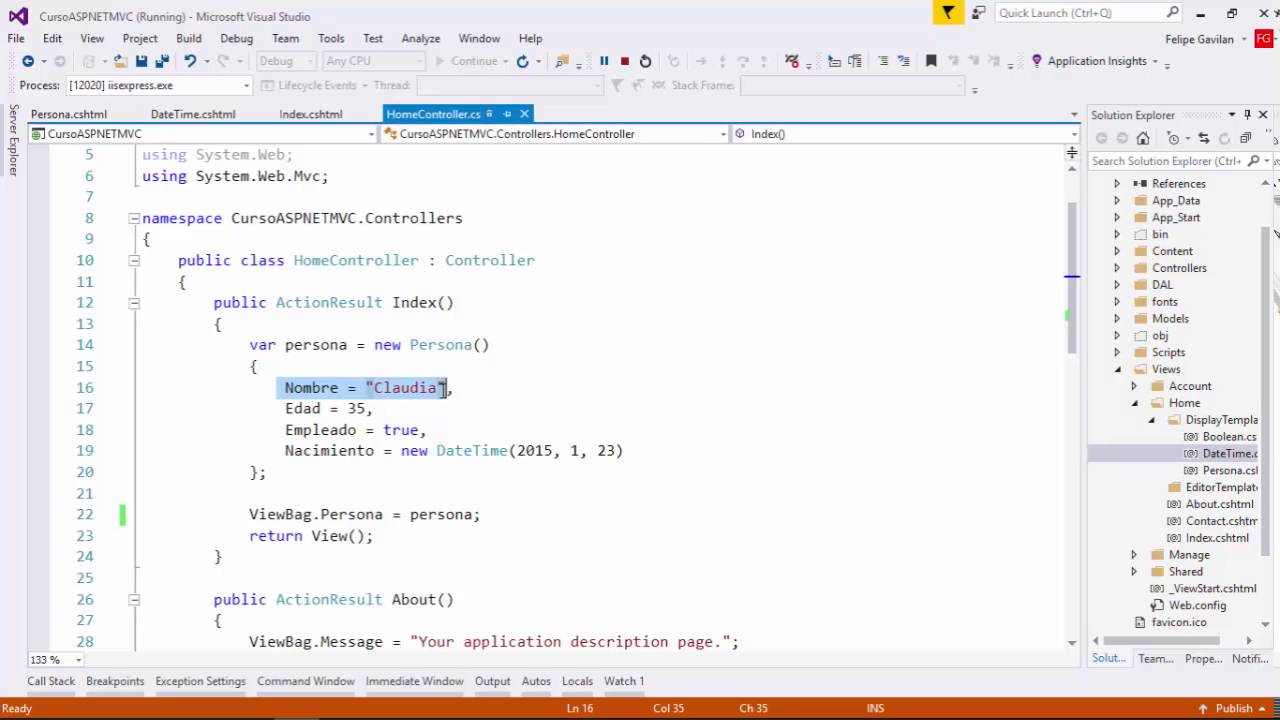The height and width of the screenshot is (720, 1280).
Task: Click Collapse All in Solution Explorer
Action: click(x=1245, y=138)
